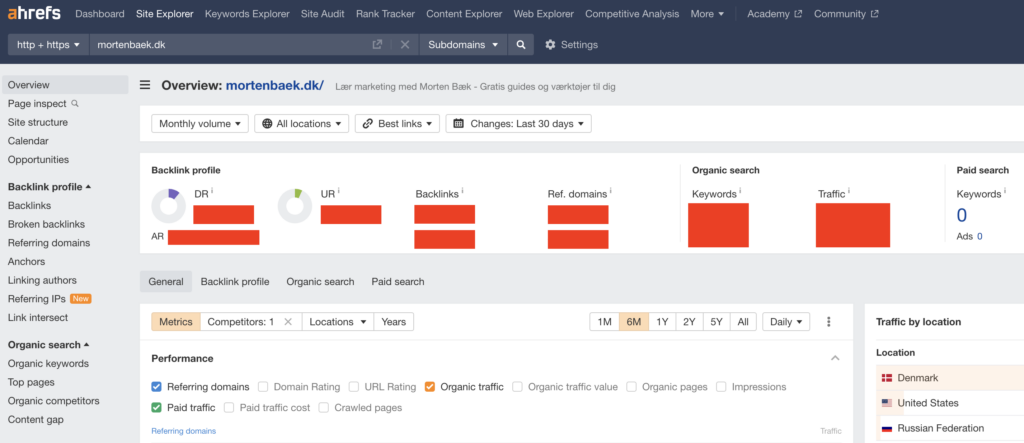Open URL in new tab icon
This screenshot has width=1024, height=443.
point(377,44)
